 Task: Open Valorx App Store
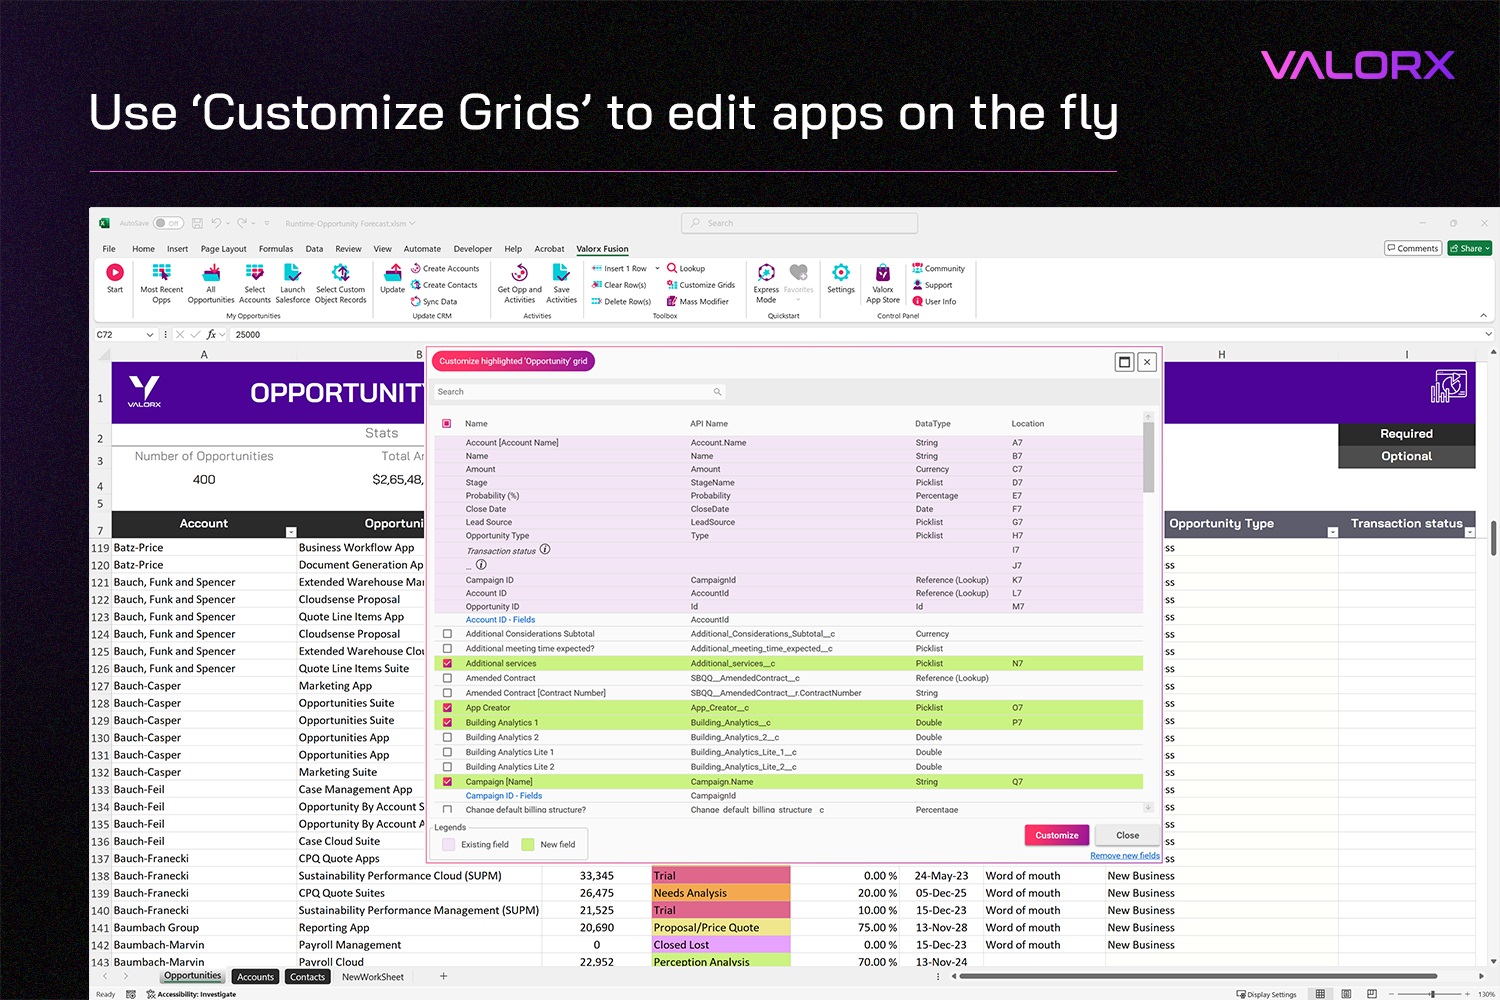pos(883,273)
